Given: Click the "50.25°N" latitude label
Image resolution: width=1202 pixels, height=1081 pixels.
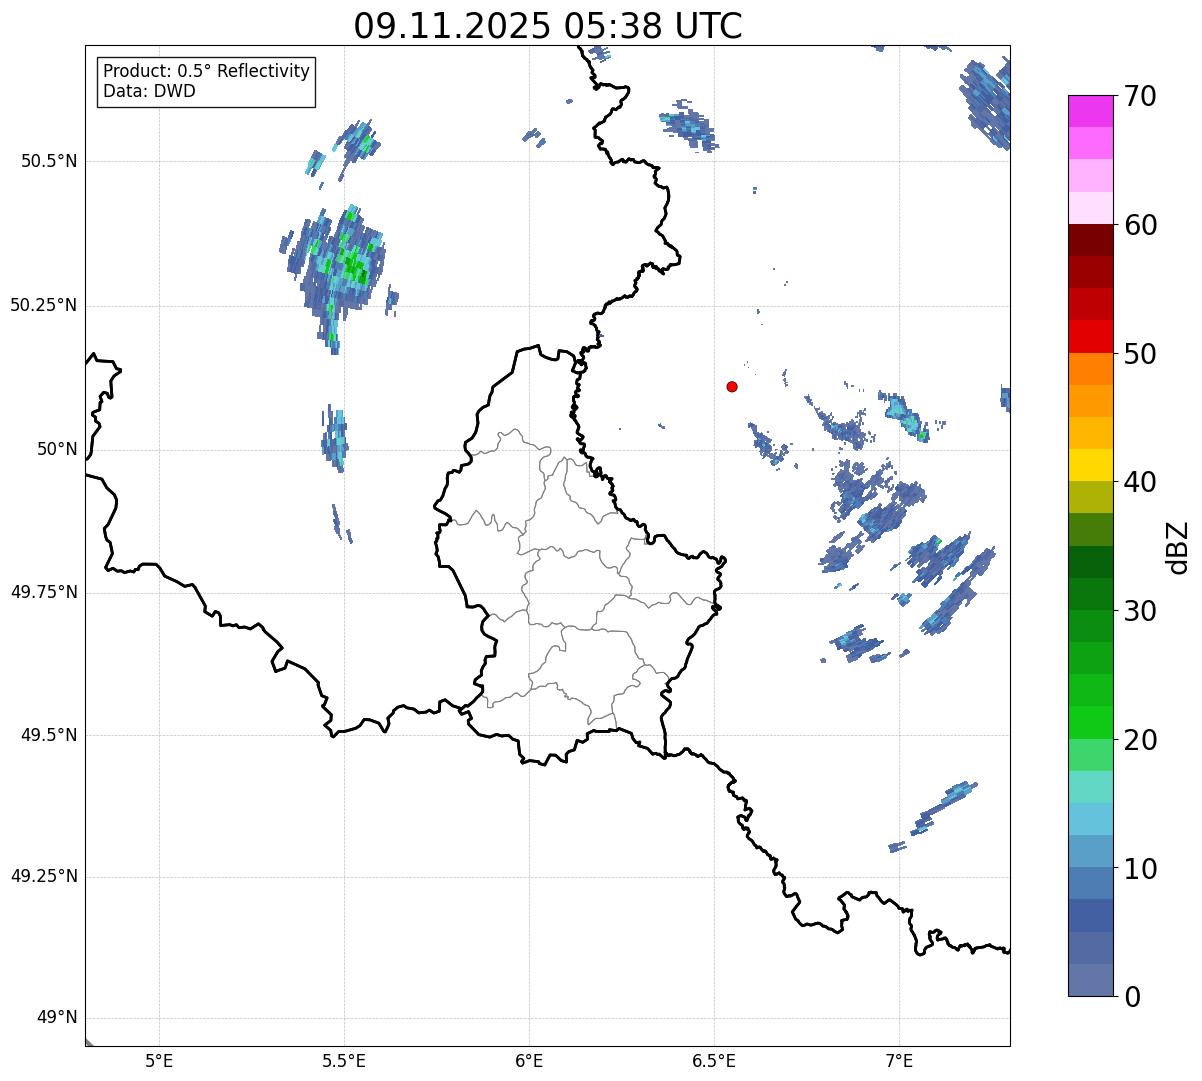Looking at the screenshot, I should pyautogui.click(x=44, y=305).
